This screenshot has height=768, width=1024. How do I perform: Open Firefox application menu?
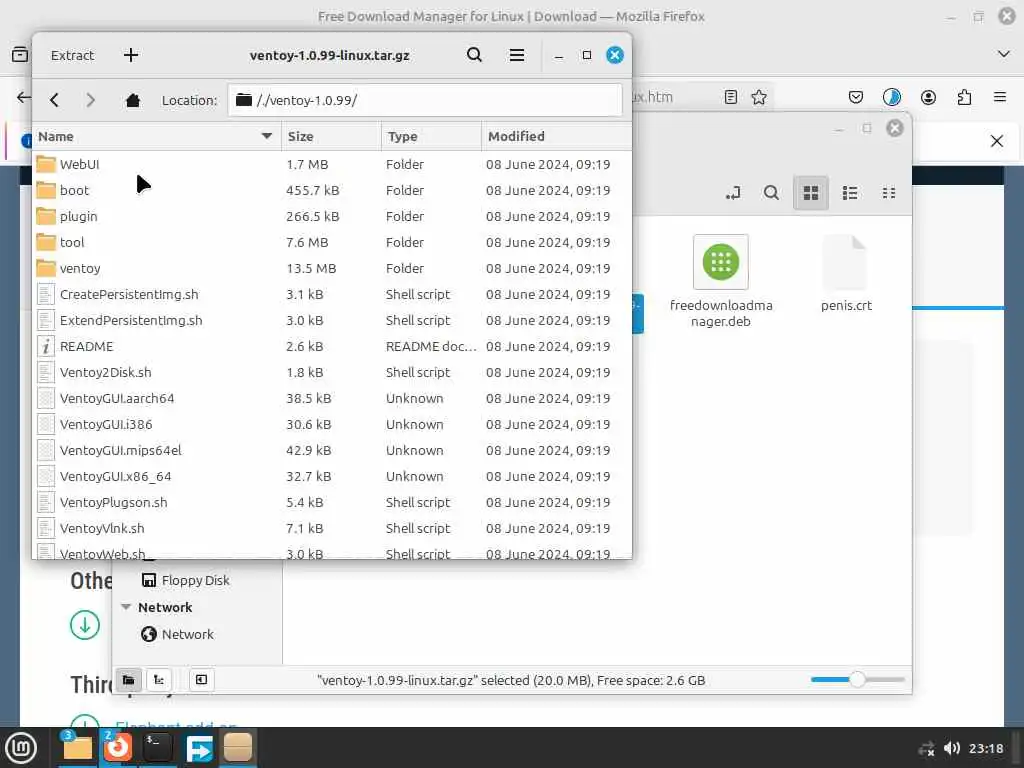[x=1000, y=97]
